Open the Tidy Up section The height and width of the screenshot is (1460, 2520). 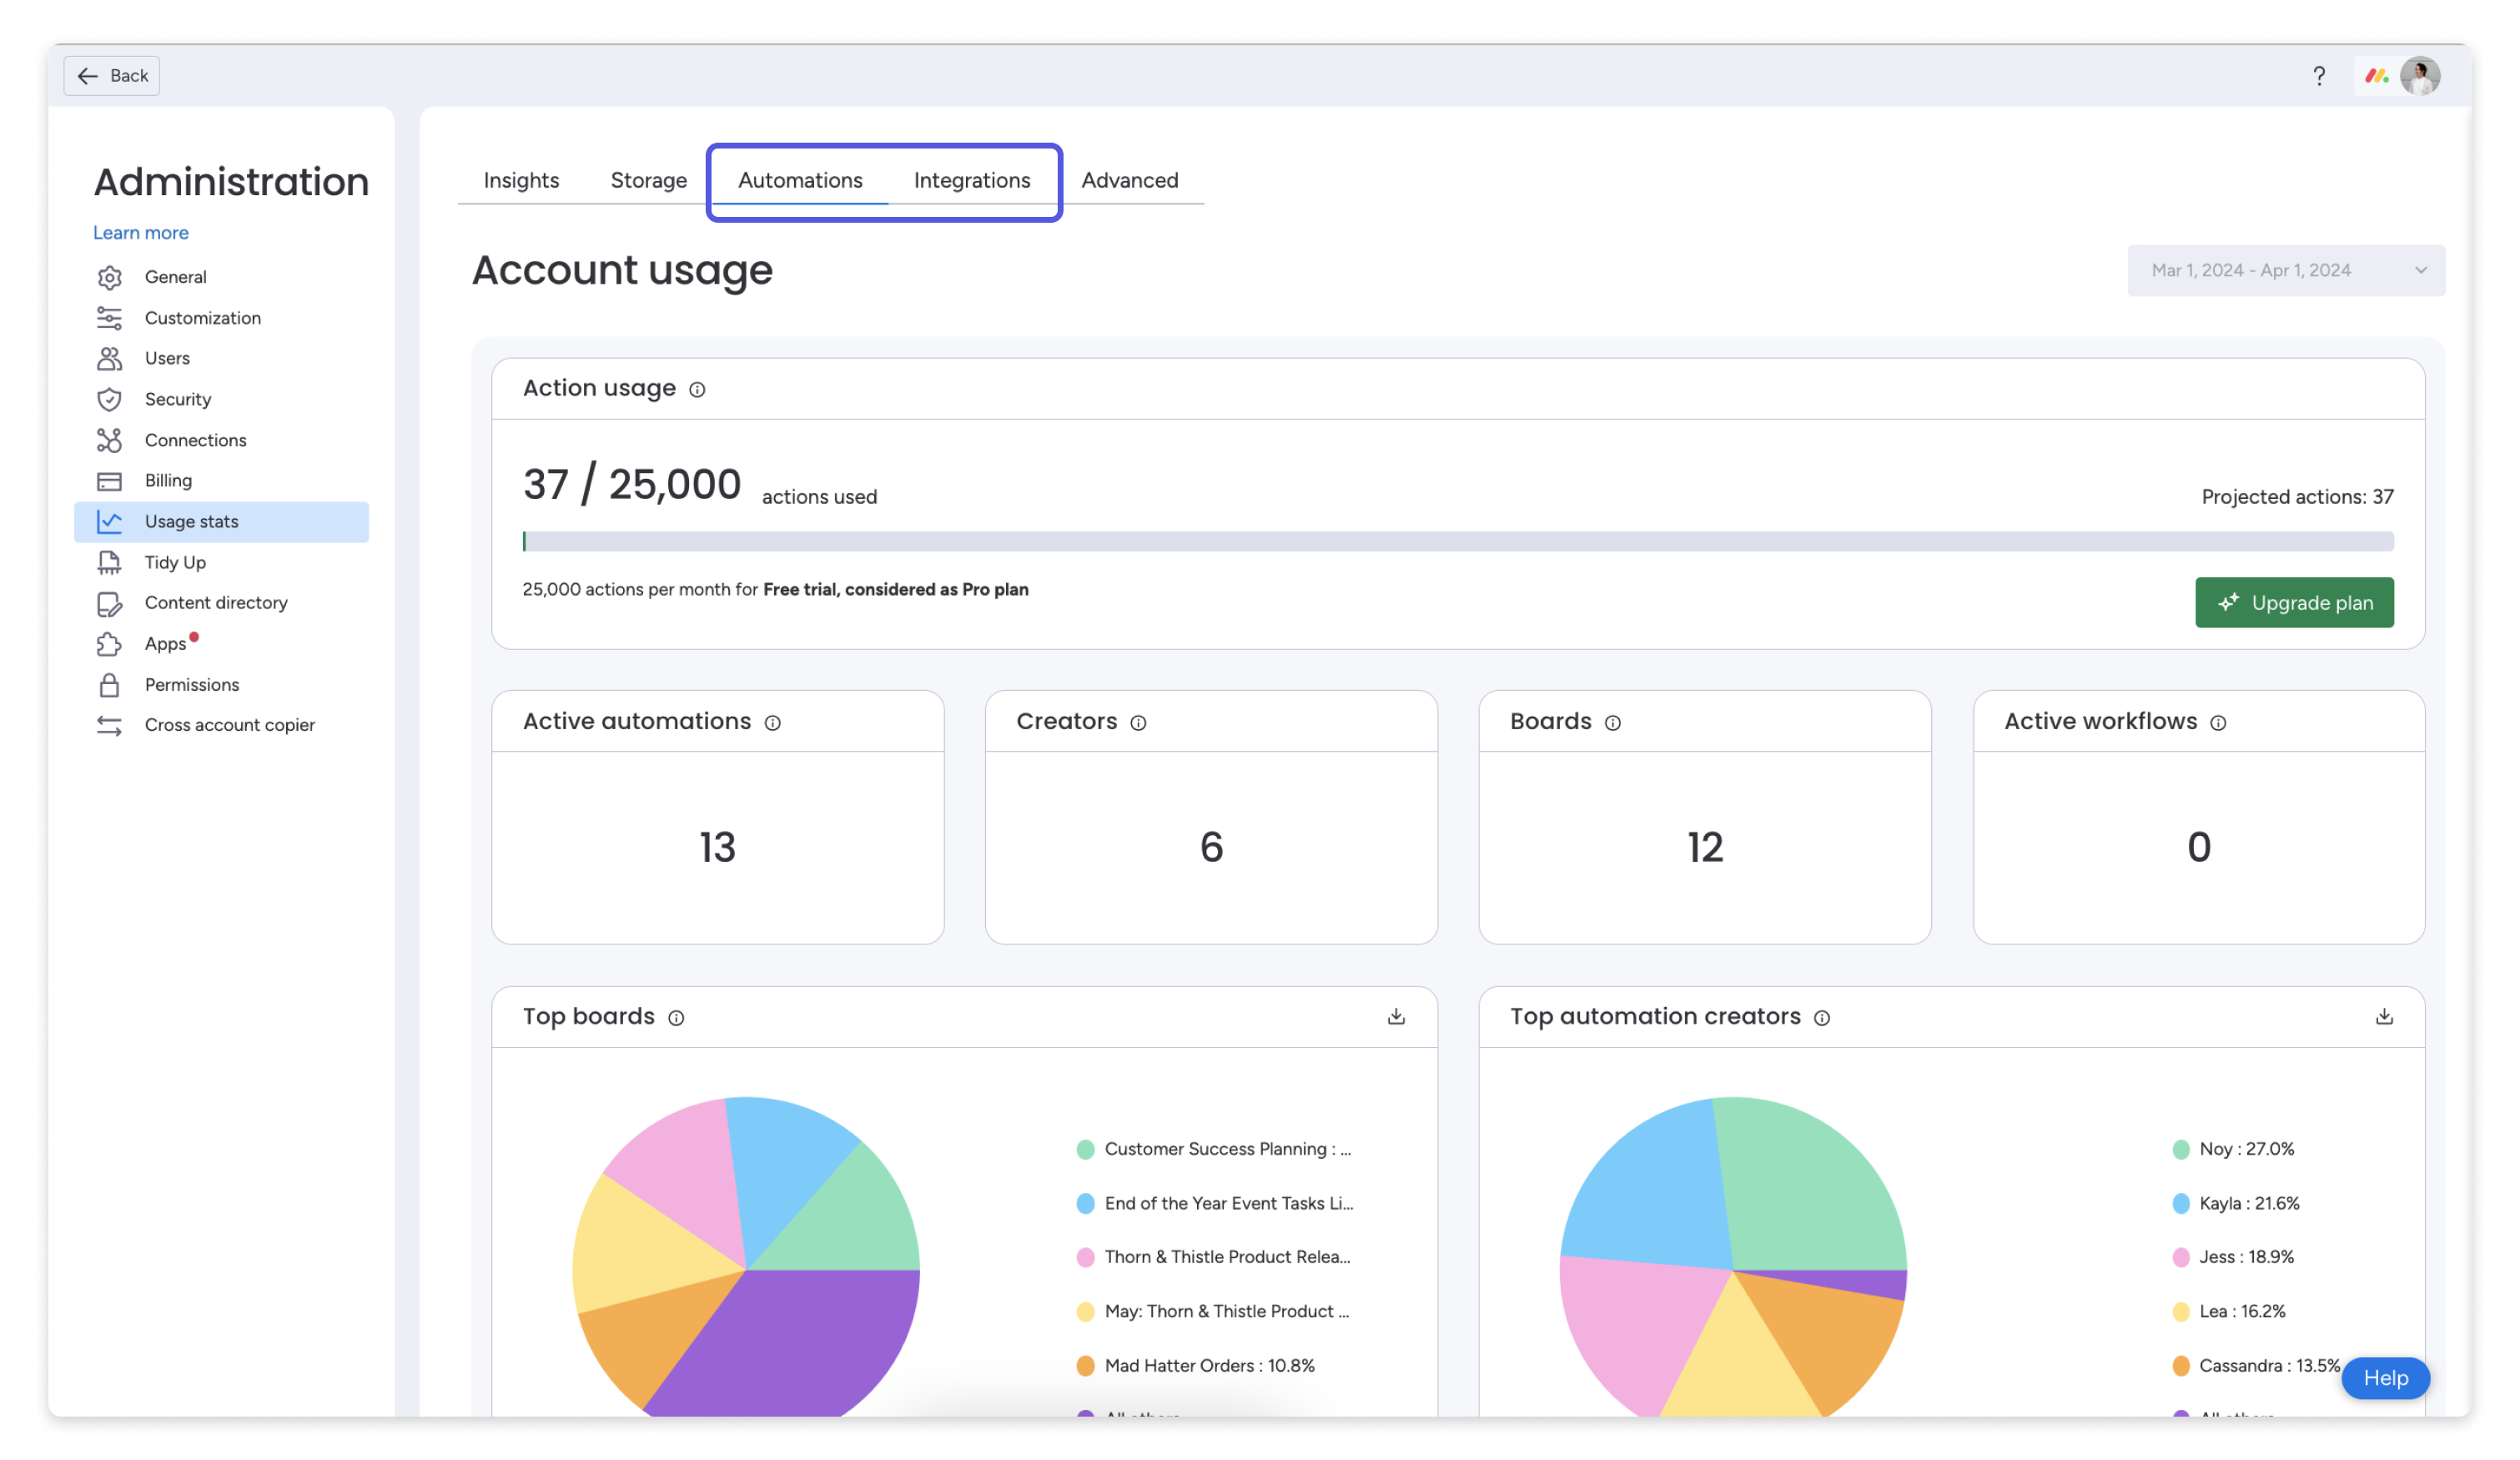pyautogui.click(x=175, y=562)
